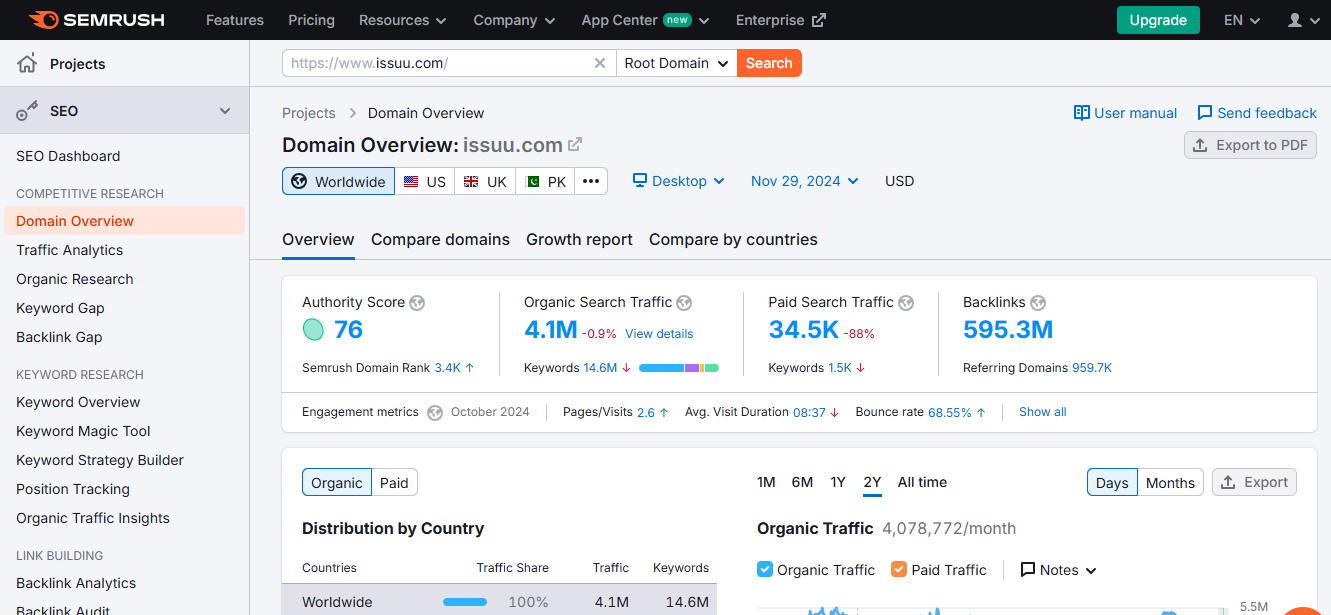Click the Export to PDF button
The image size is (1331, 615).
pos(1250,145)
